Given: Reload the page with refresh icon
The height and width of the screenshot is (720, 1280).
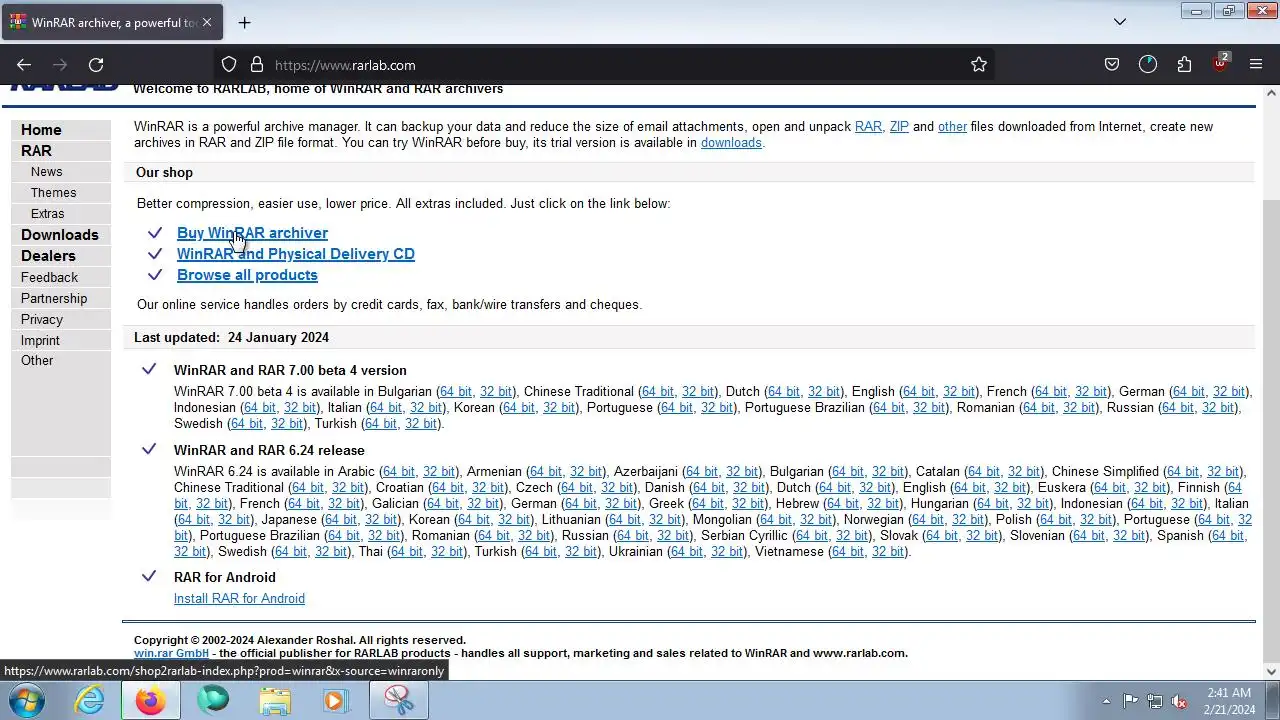Looking at the screenshot, I should tap(96, 64).
